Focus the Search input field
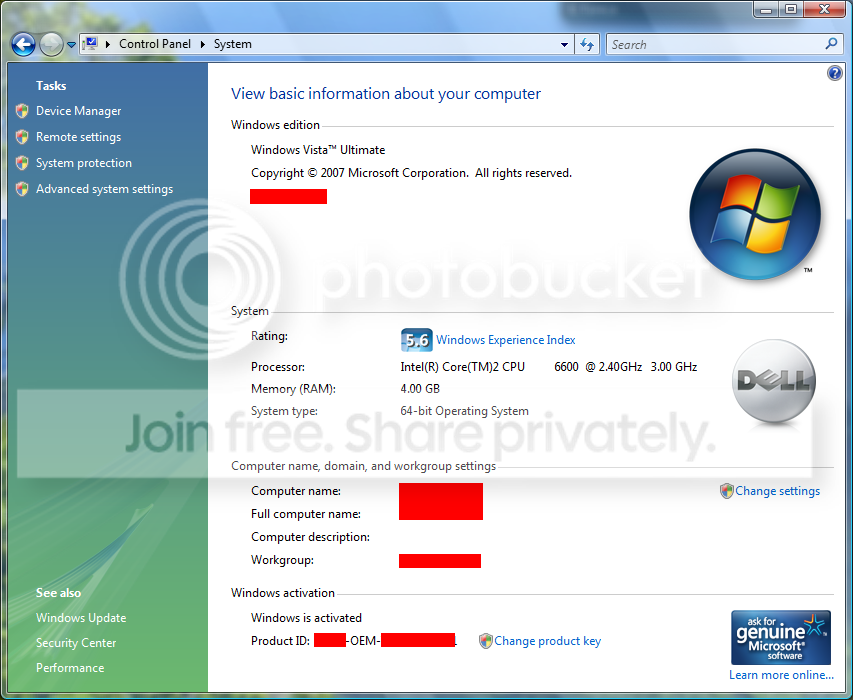Viewport: 853px width, 700px height. [x=716, y=45]
